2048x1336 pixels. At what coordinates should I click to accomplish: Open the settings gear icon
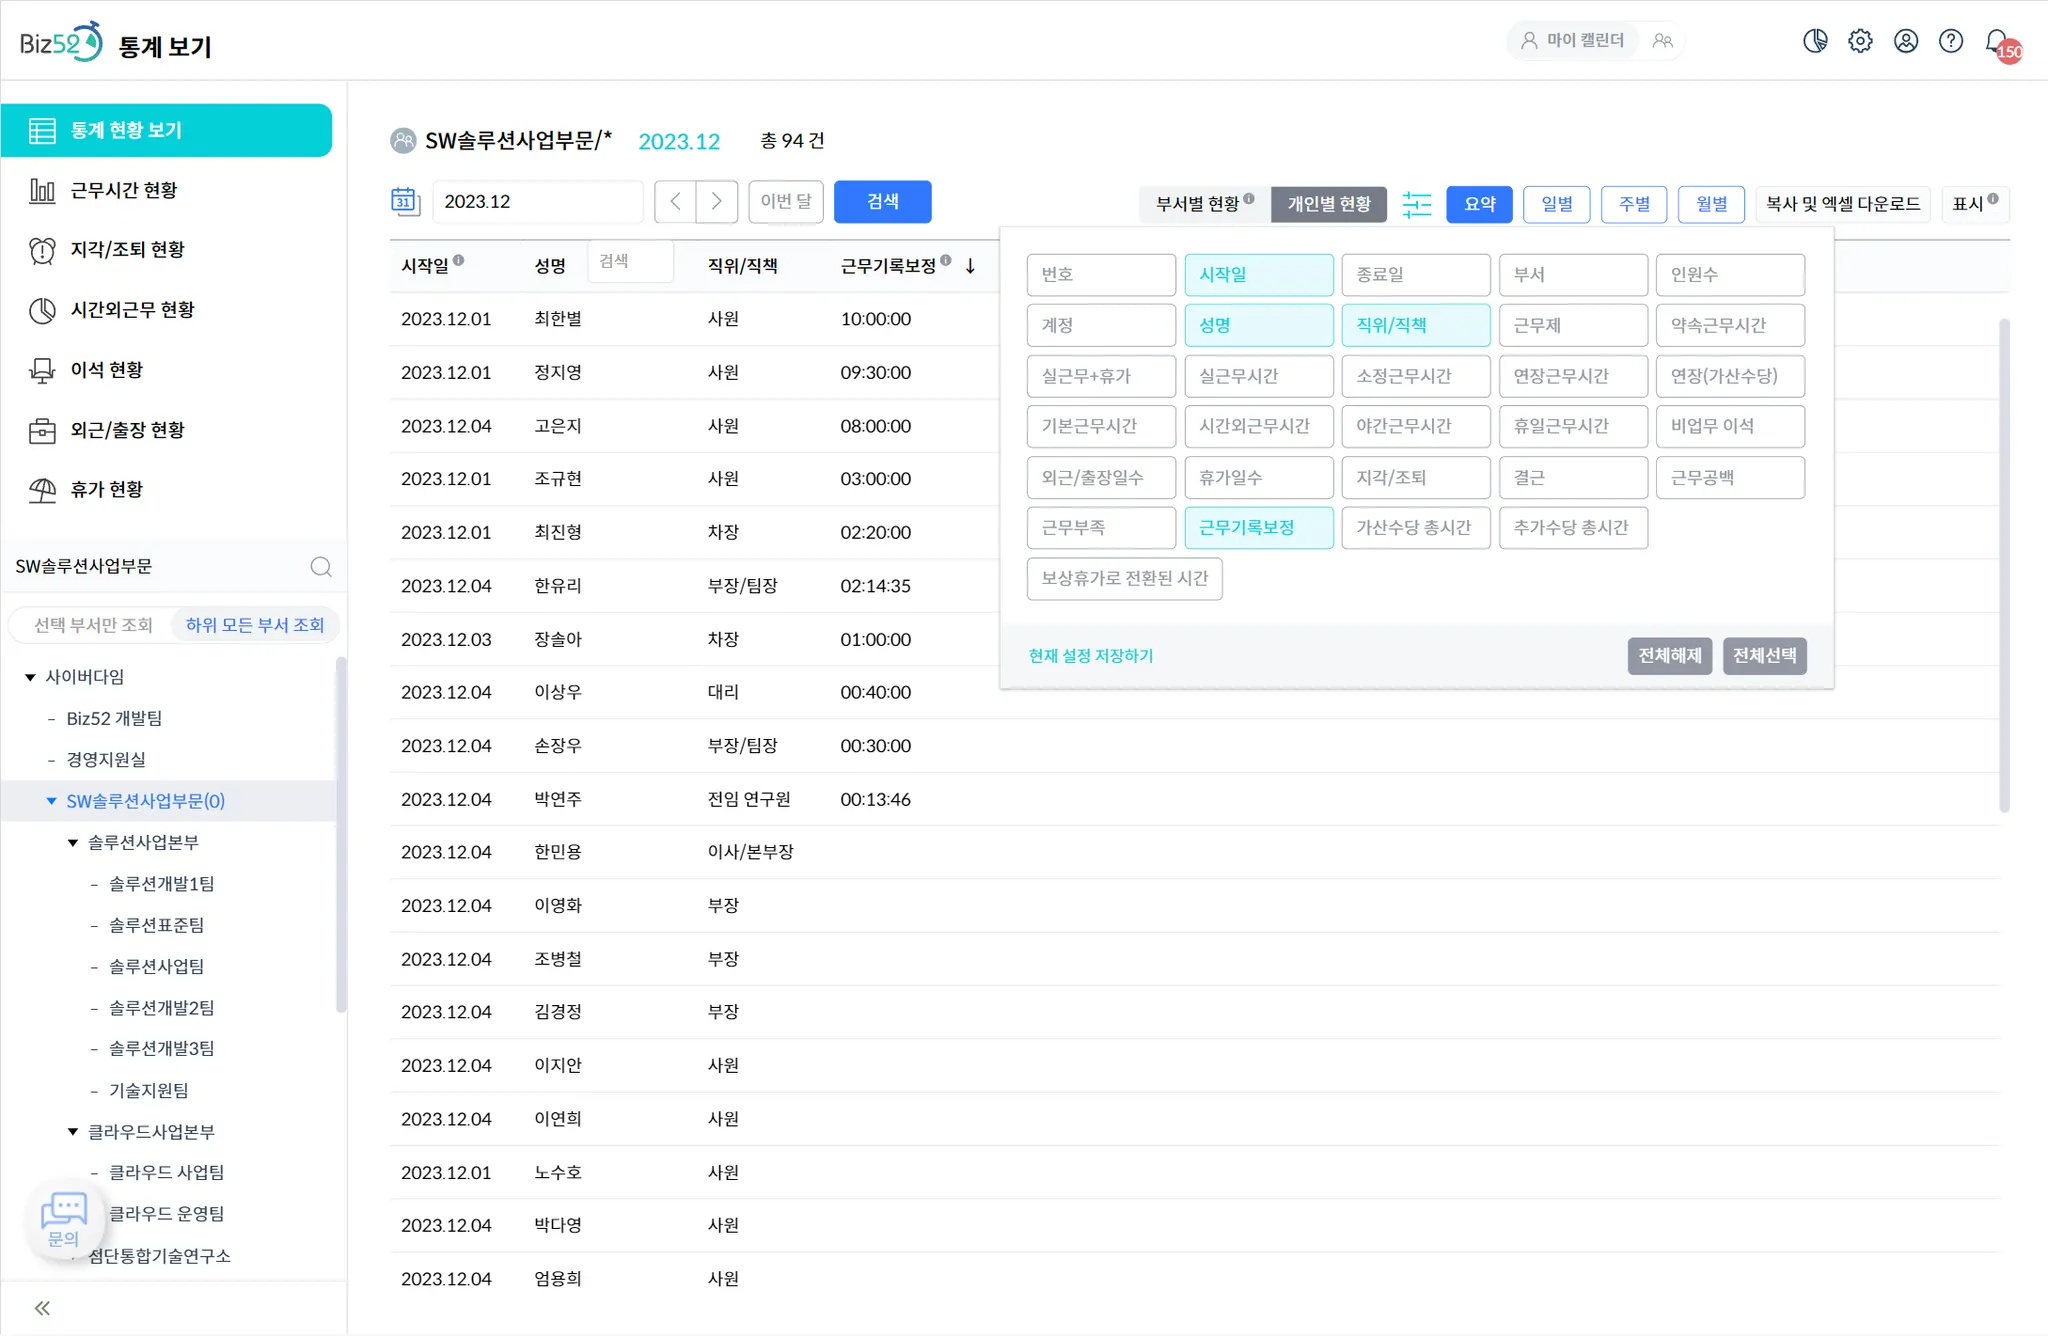(1860, 41)
